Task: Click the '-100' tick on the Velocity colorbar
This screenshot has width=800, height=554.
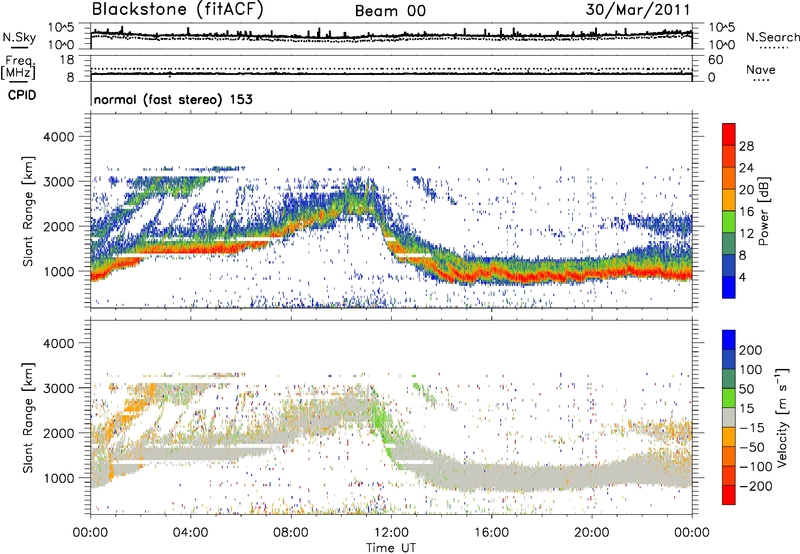Action: click(756, 467)
